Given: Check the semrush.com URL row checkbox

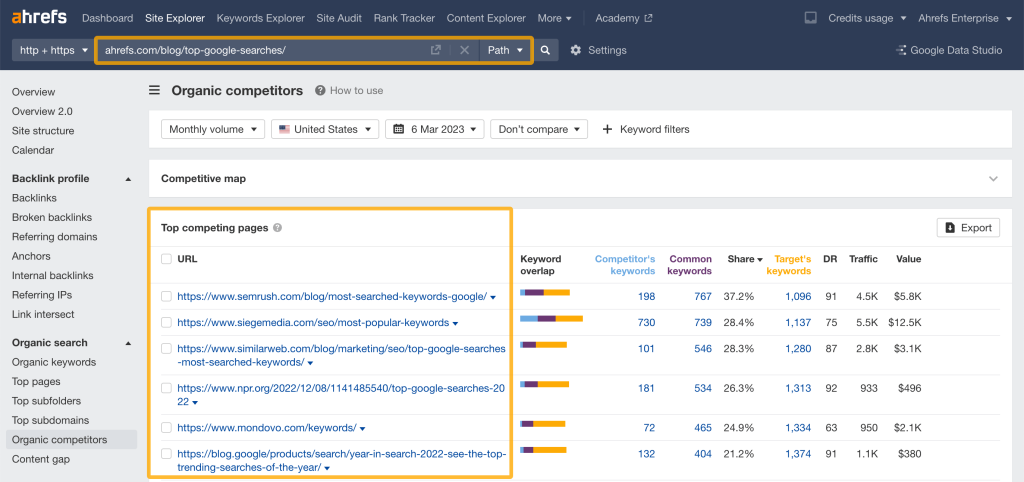Looking at the screenshot, I should pyautogui.click(x=167, y=296).
